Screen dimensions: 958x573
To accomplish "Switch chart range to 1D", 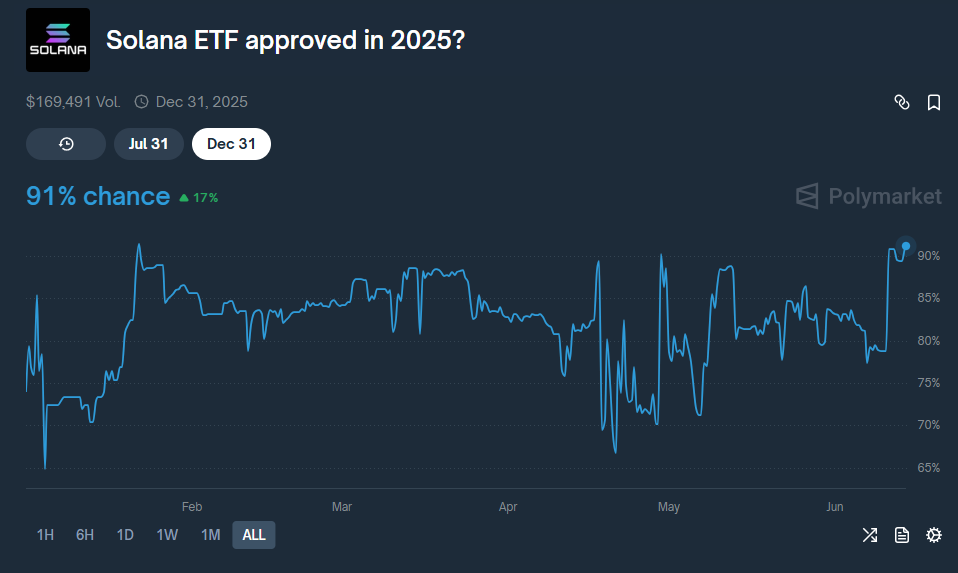I will click(x=125, y=535).
